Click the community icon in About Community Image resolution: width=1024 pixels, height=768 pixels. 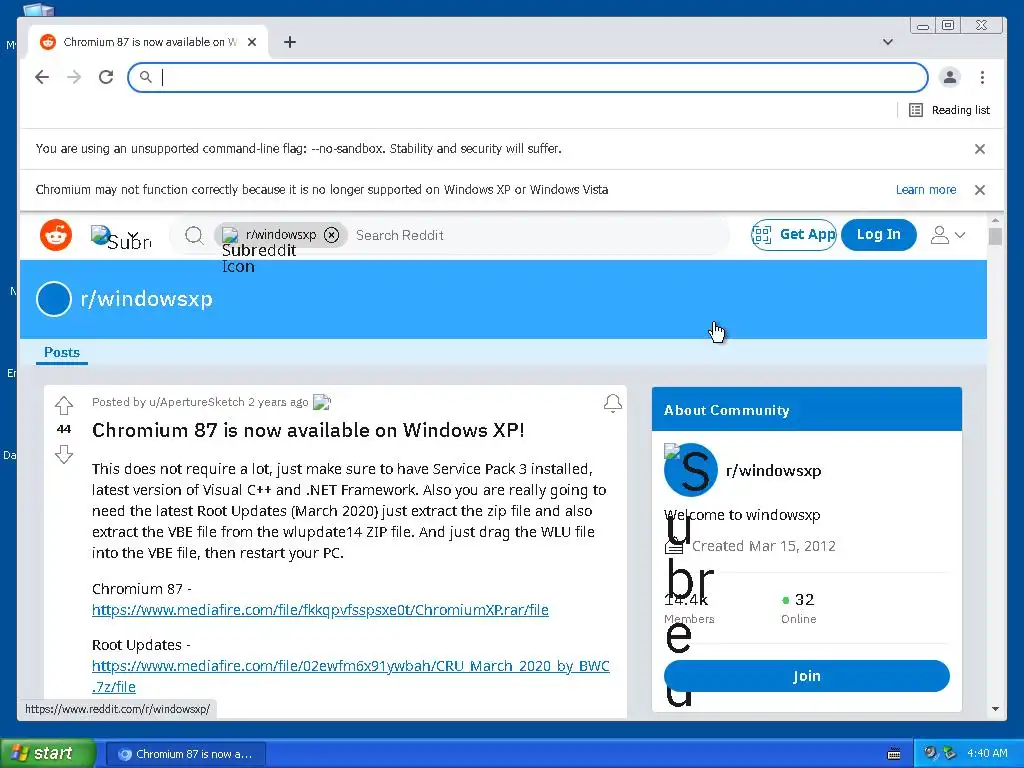coord(691,470)
